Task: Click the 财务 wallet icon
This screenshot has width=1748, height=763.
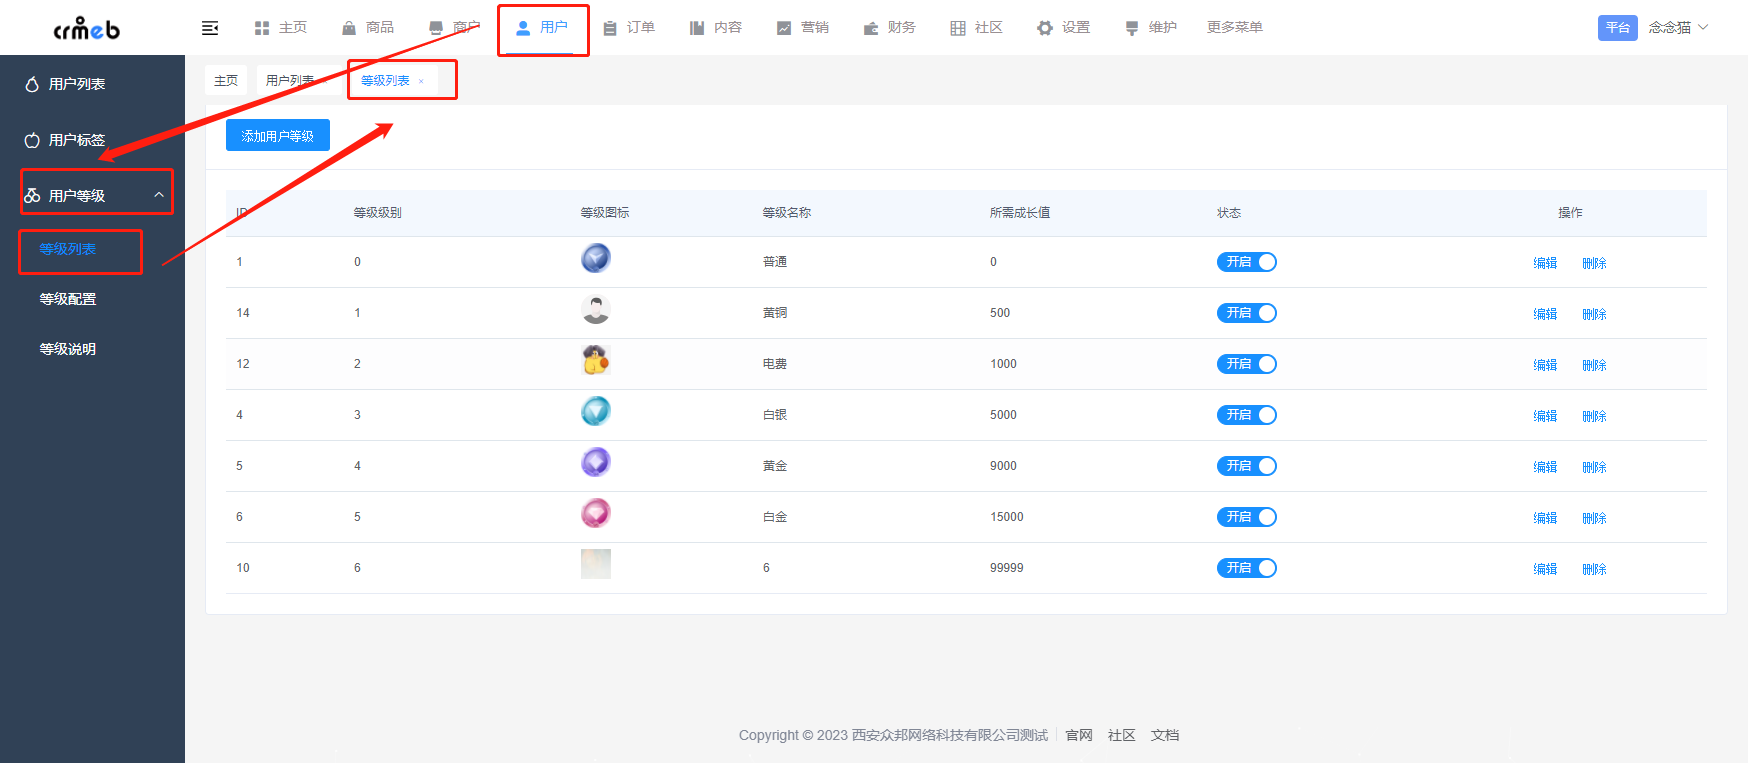Action: point(871,28)
